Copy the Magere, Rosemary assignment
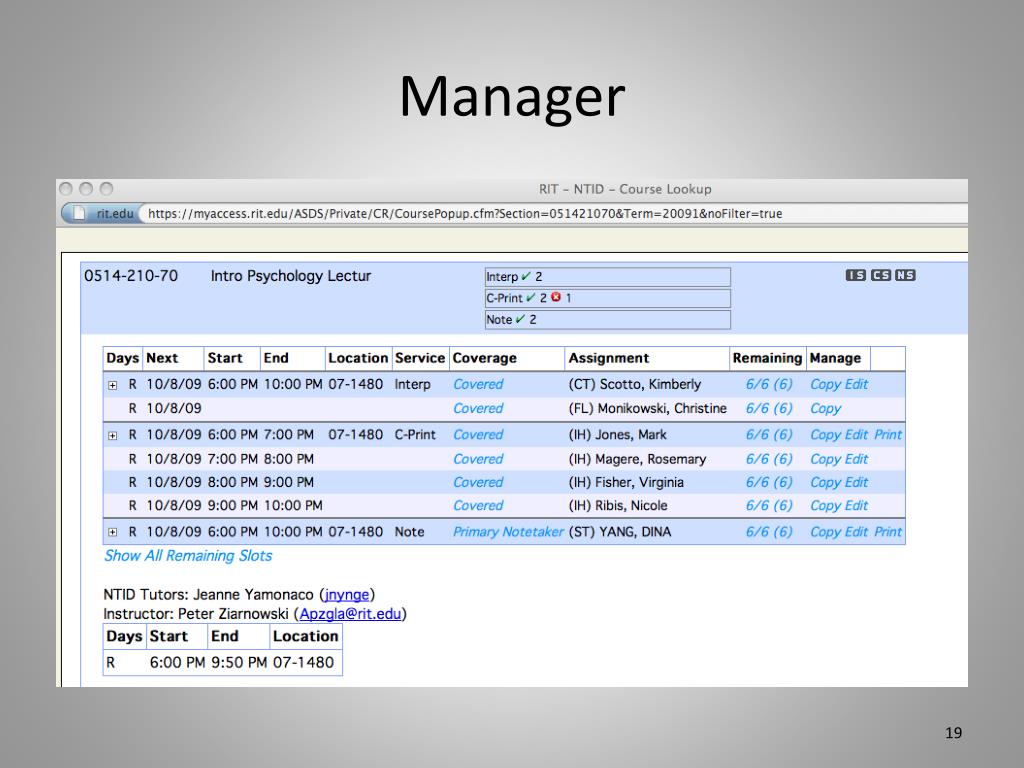Screen dimensions: 1024x768 click(x=825, y=459)
